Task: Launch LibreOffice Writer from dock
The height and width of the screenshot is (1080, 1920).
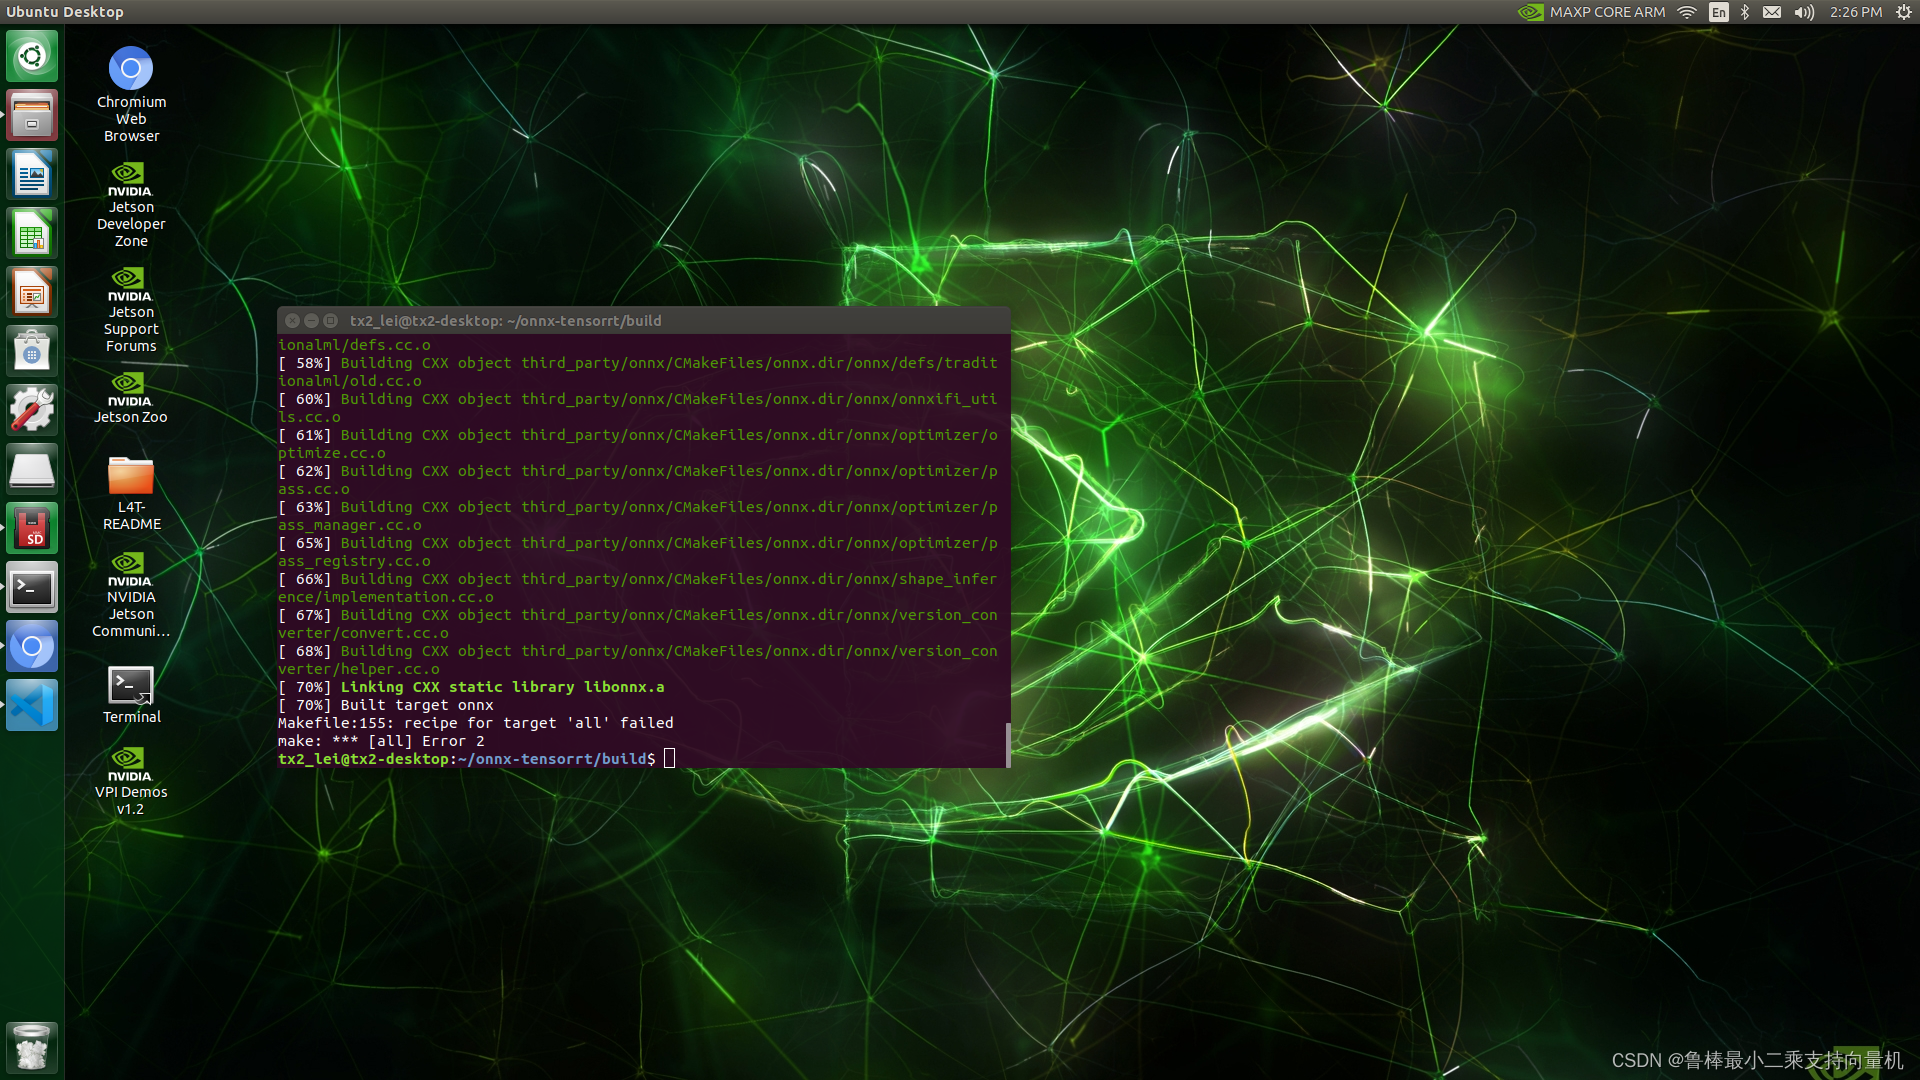Action: (32, 175)
